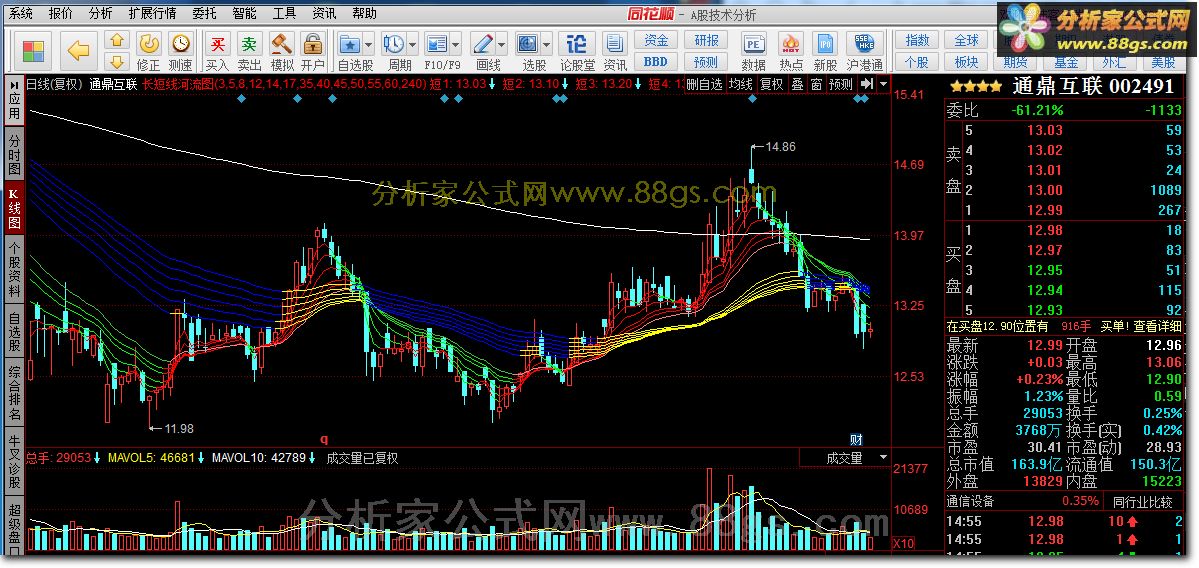Go back with the yellow left arrow

point(78,51)
